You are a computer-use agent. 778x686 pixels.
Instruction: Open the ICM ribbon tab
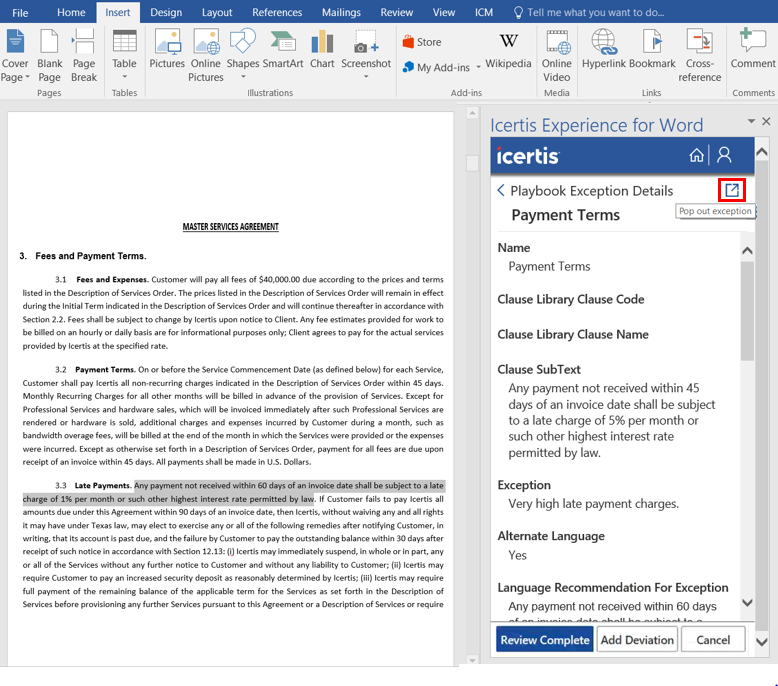click(x=484, y=12)
